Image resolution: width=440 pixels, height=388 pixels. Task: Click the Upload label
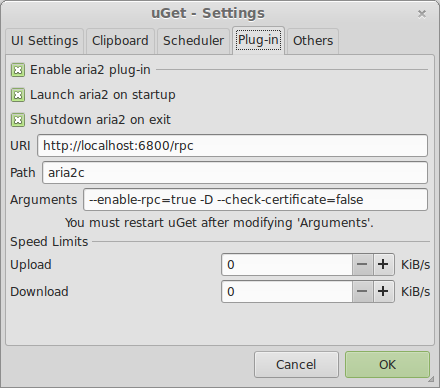pos(31,265)
